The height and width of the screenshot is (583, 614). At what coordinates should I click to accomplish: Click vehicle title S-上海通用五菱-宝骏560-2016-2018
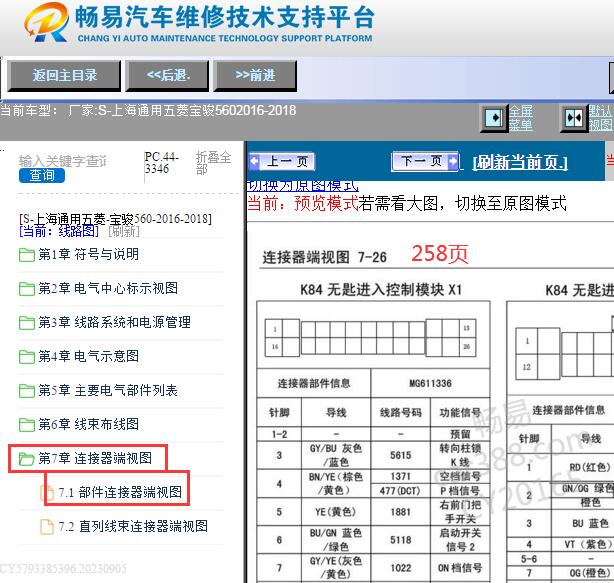pyautogui.click(x=116, y=218)
